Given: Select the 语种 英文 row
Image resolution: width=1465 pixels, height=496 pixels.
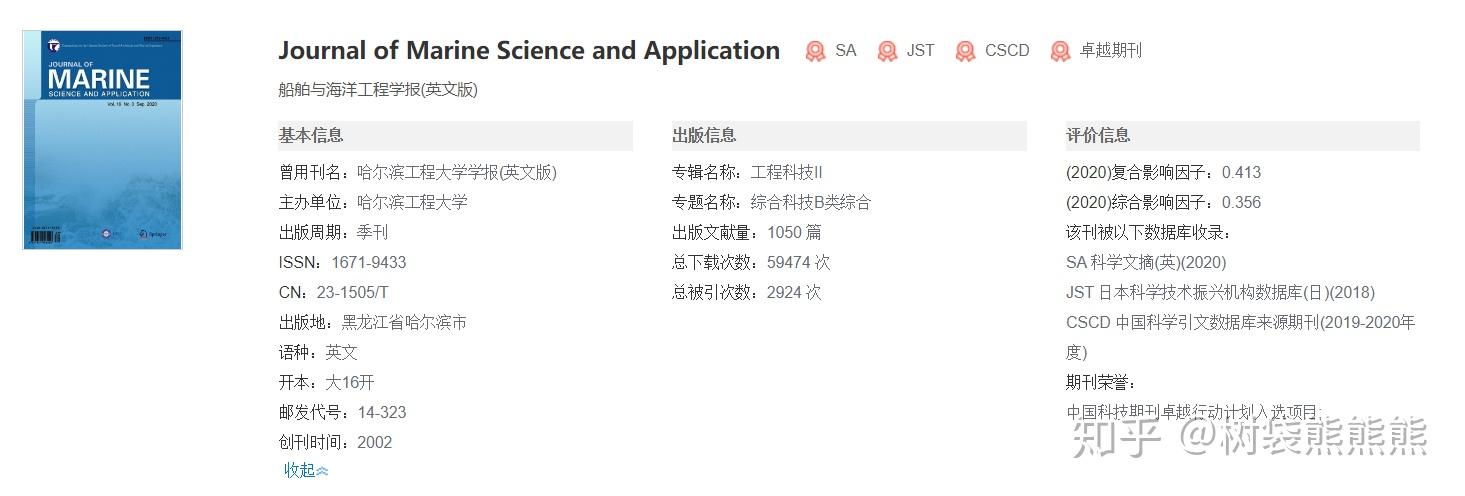Looking at the screenshot, I should point(318,352).
